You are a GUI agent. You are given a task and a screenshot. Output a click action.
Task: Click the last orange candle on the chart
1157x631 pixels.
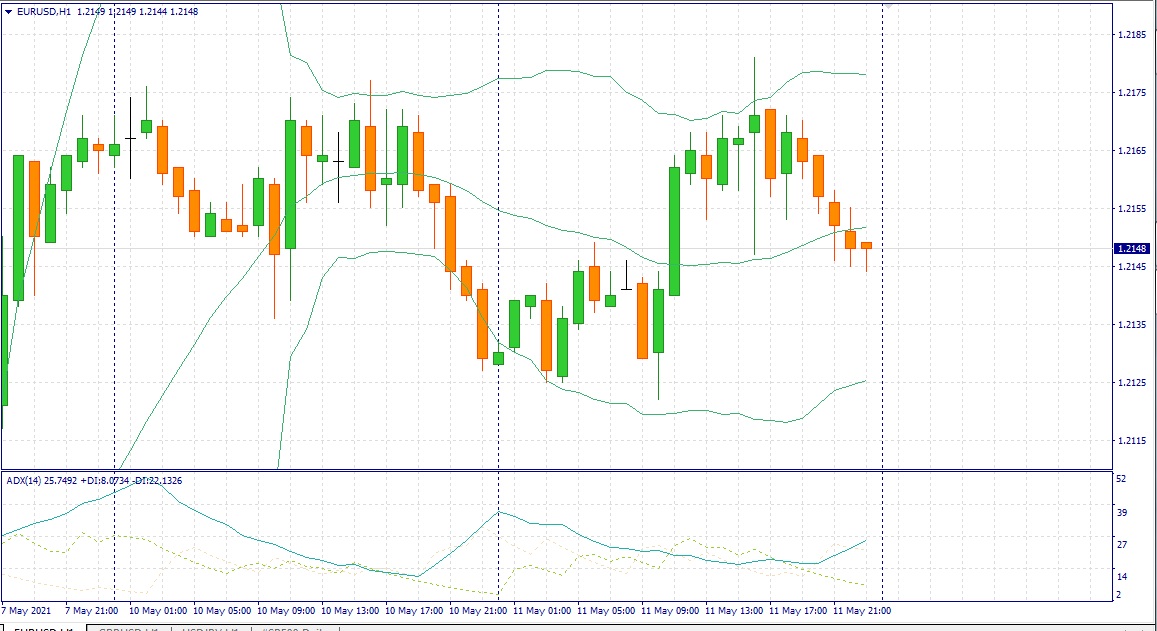point(866,246)
